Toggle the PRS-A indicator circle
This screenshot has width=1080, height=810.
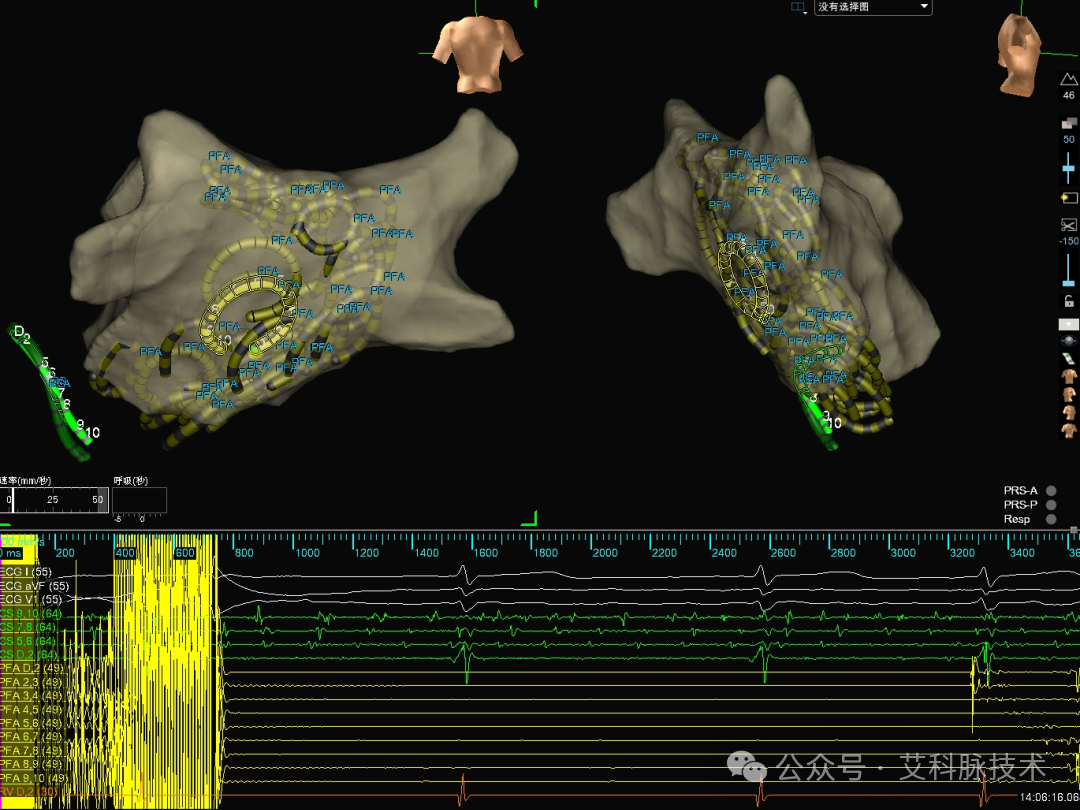click(x=1051, y=490)
